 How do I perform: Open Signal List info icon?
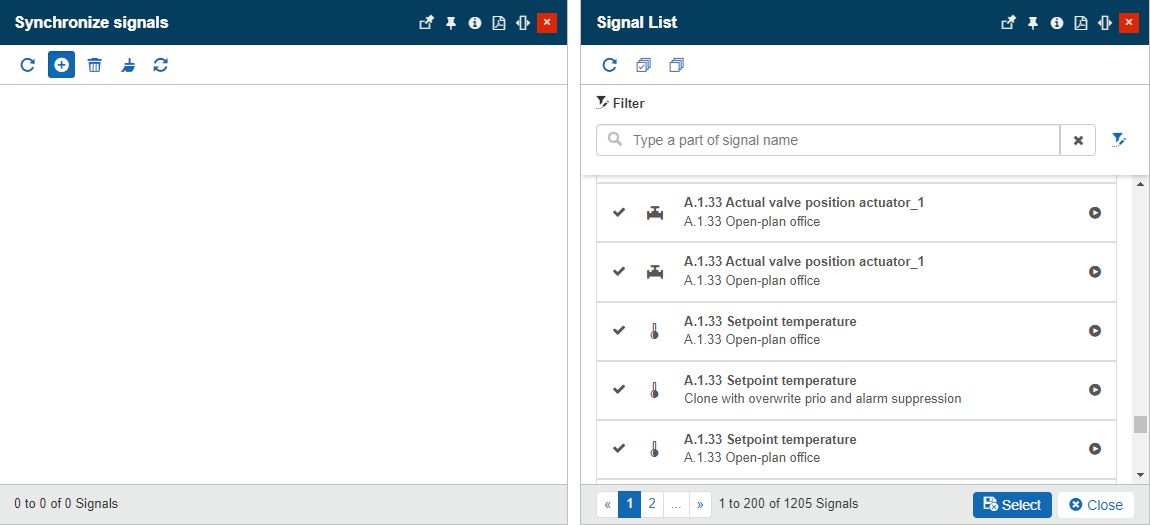pyautogui.click(x=1056, y=23)
